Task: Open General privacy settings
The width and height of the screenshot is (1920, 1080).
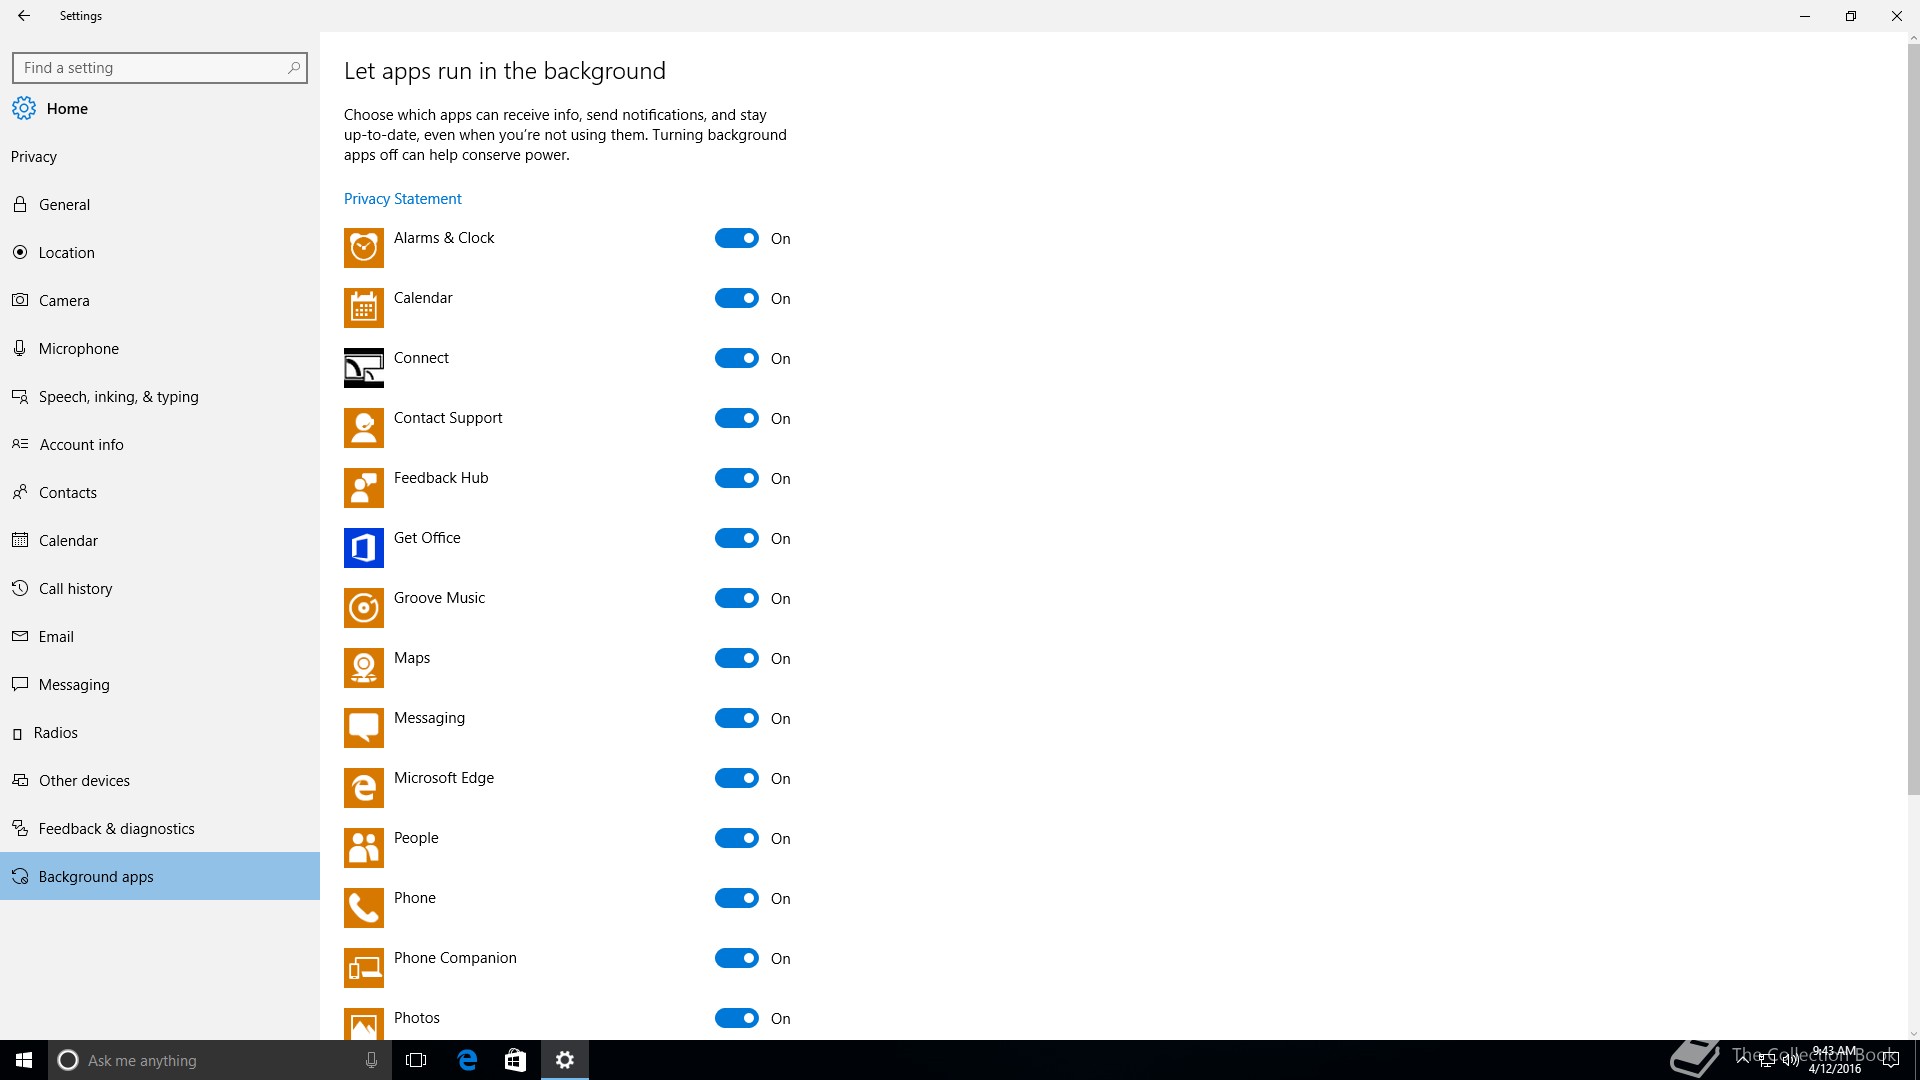Action: pos(160,204)
